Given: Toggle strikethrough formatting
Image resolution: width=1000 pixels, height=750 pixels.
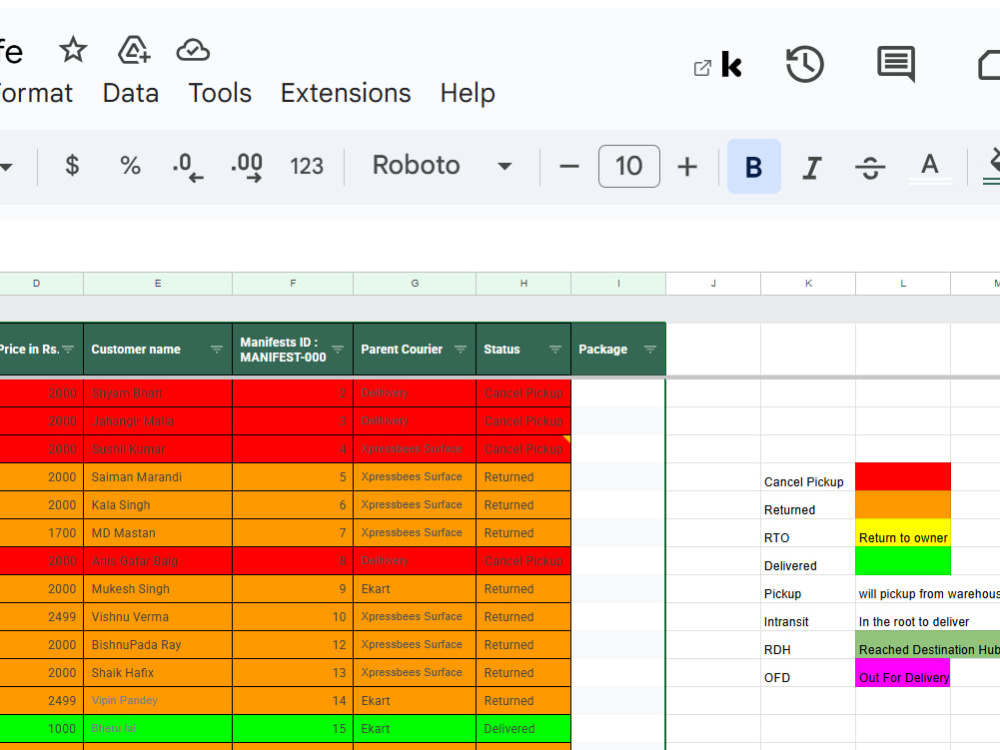Looking at the screenshot, I should click(x=870, y=167).
